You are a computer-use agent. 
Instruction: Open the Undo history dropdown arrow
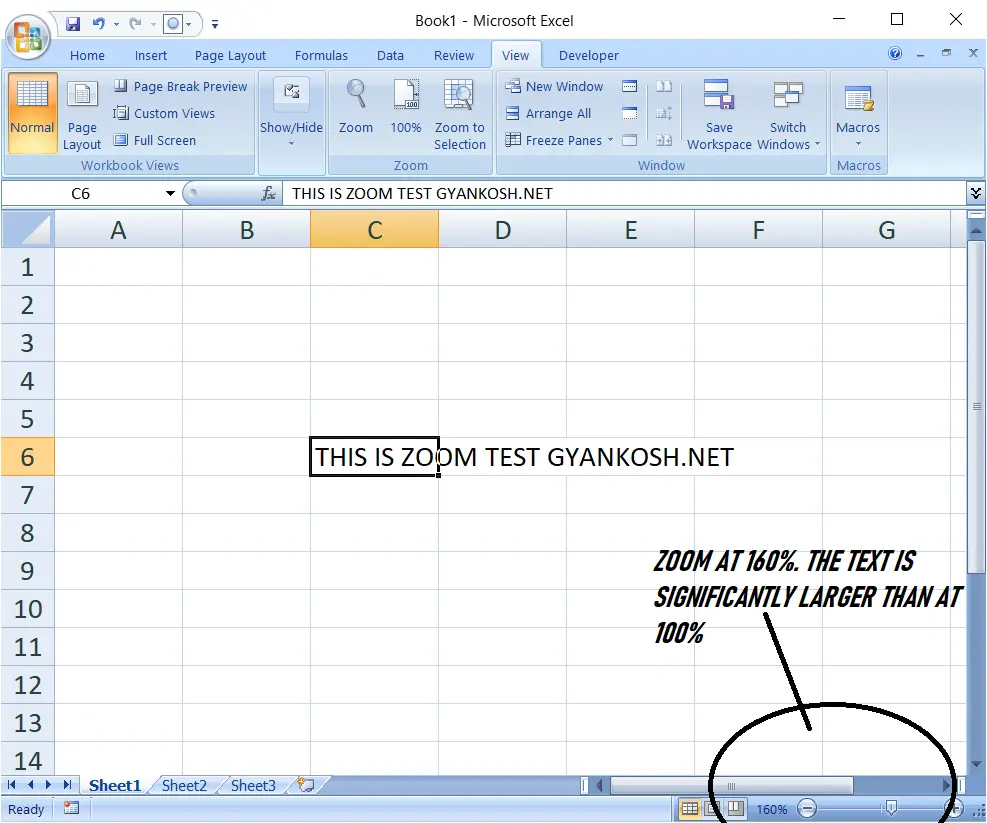pyautogui.click(x=116, y=25)
